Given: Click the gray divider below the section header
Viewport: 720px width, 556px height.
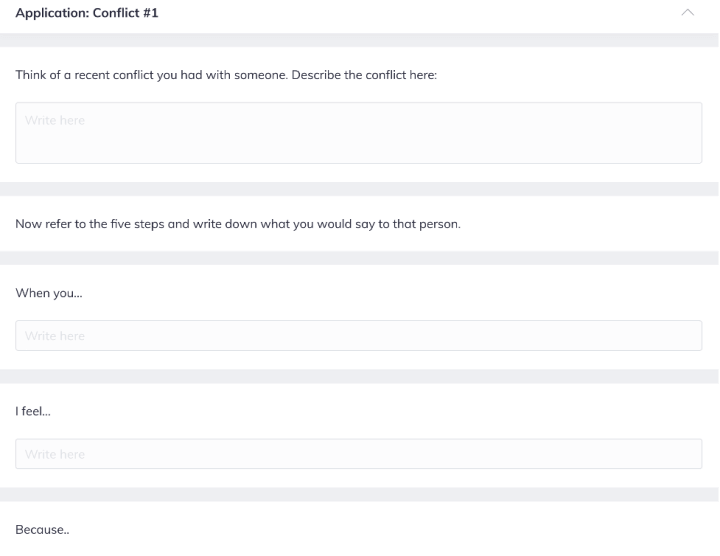Looking at the screenshot, I should click(x=359, y=40).
